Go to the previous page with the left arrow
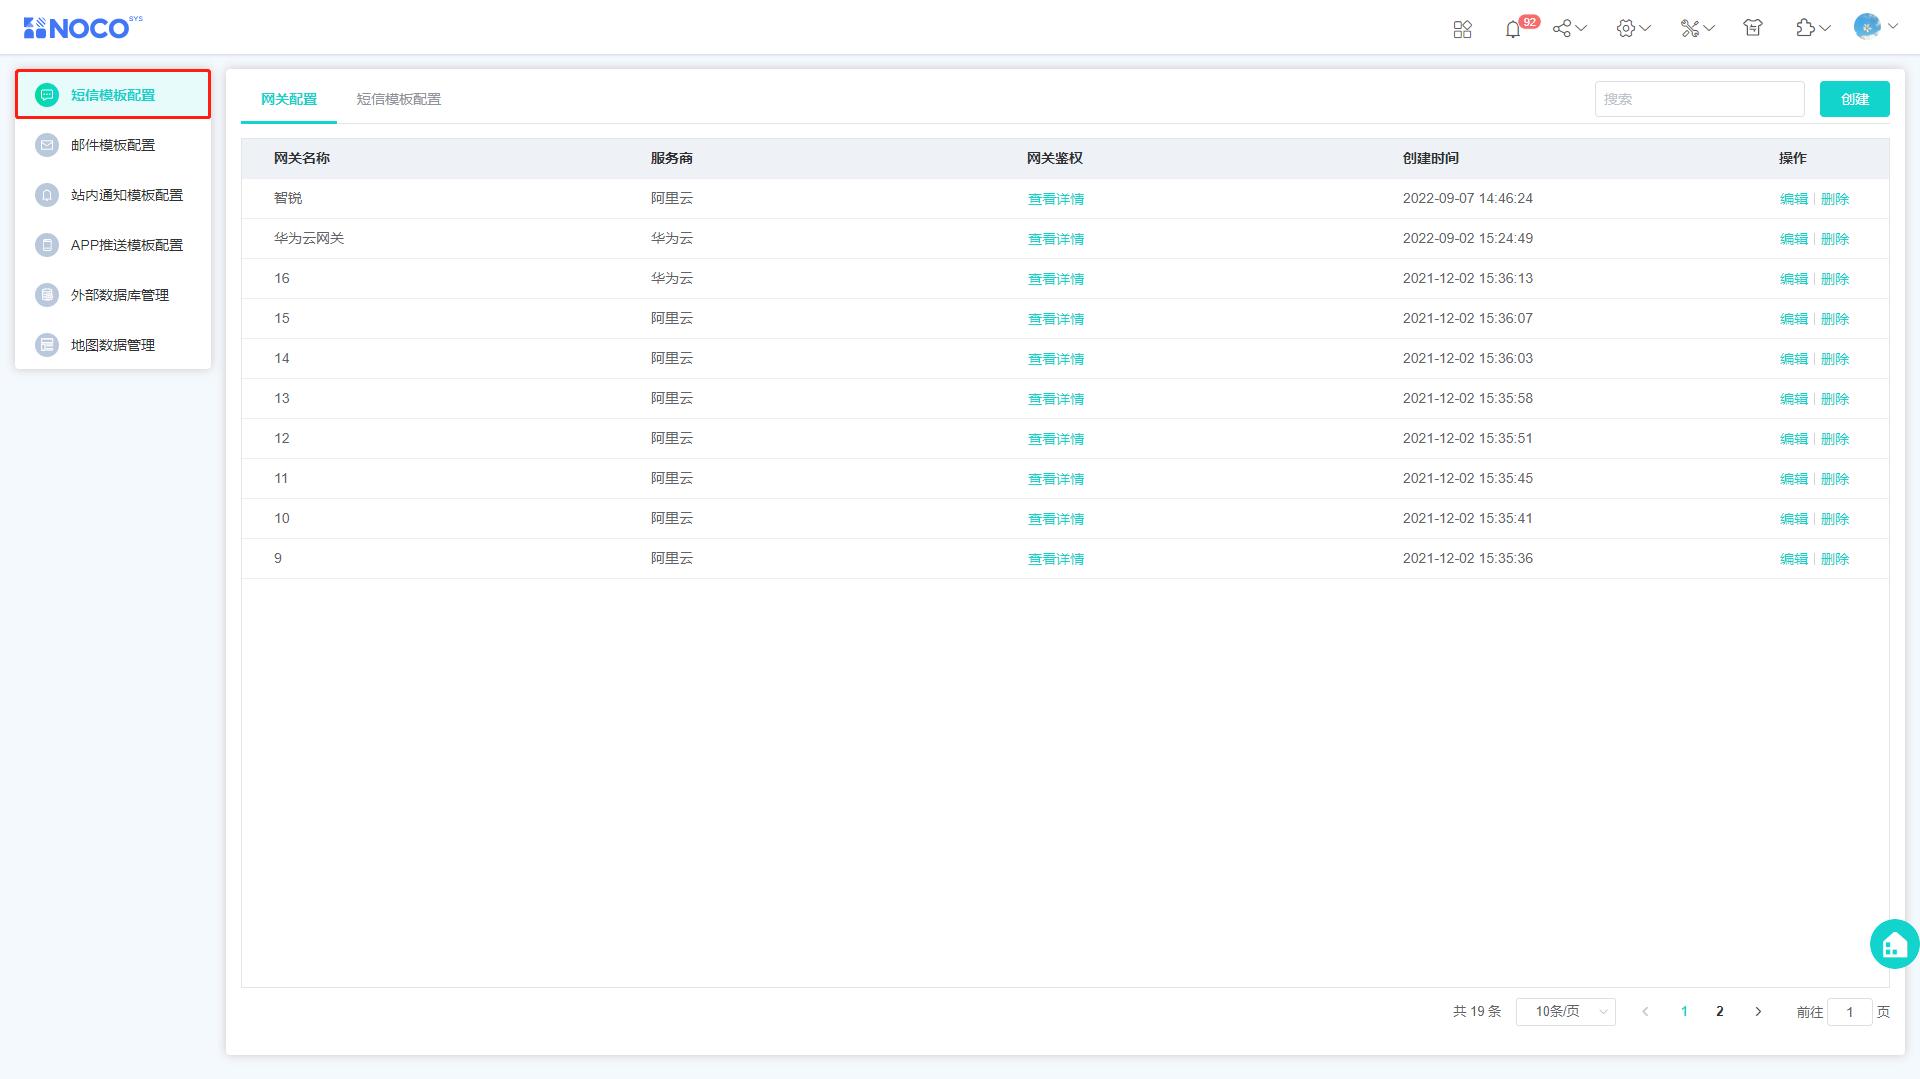 (x=1645, y=1012)
